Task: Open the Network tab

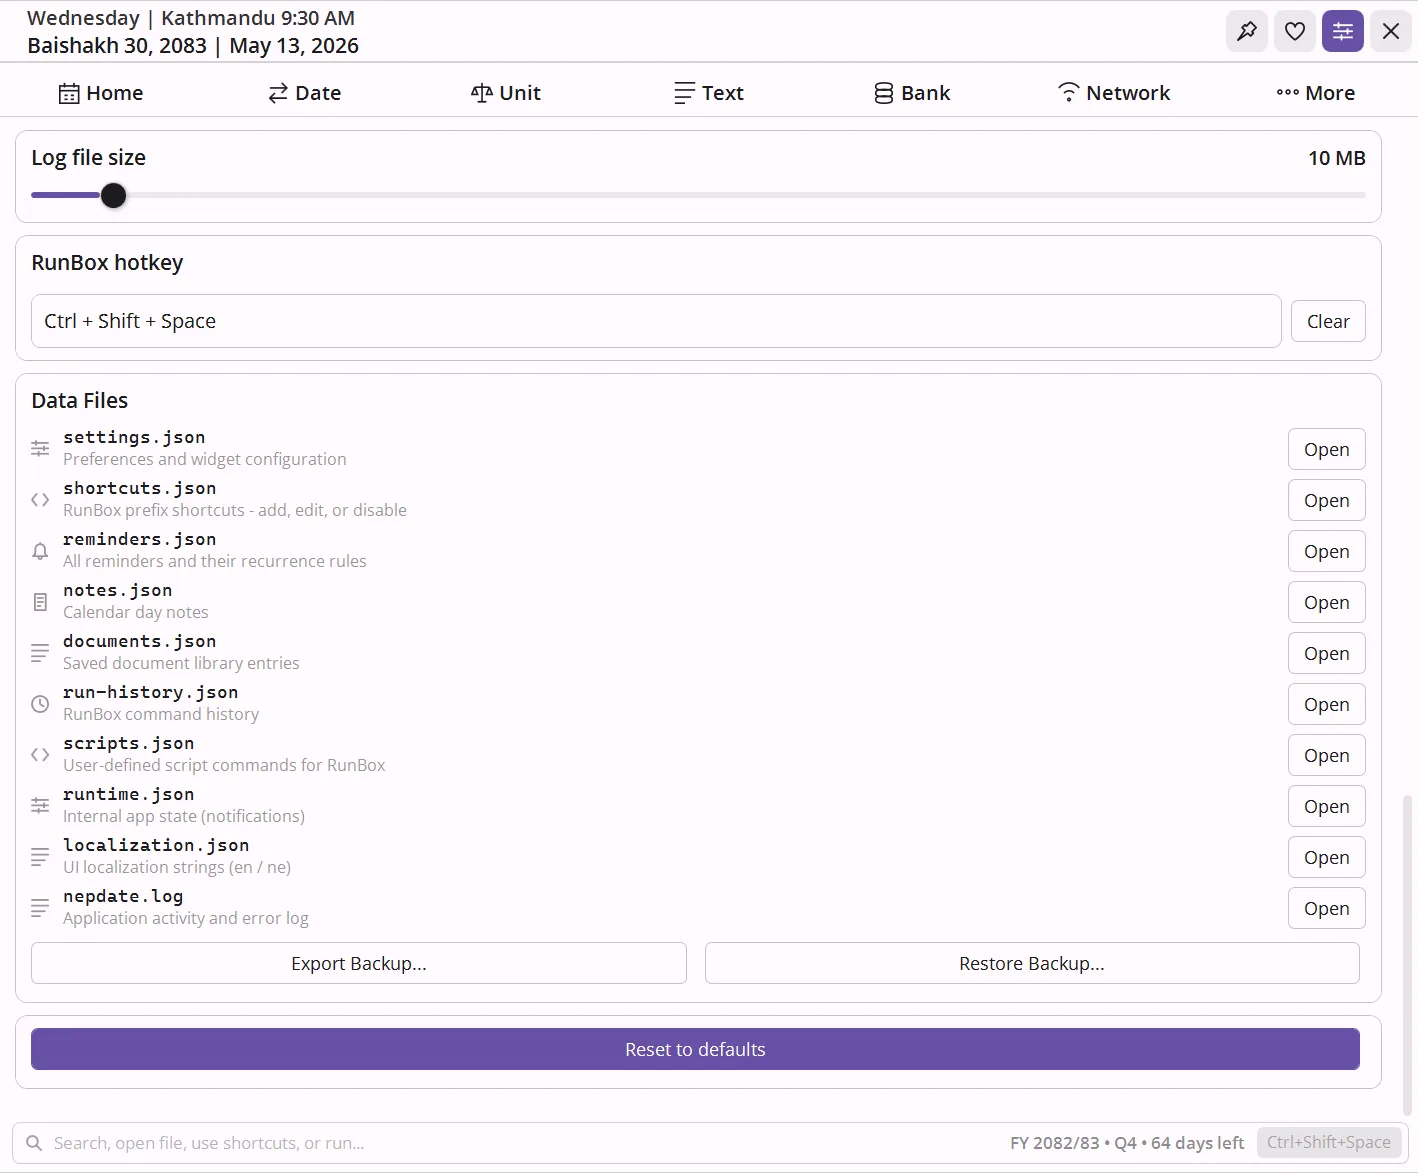Action: 1114,93
